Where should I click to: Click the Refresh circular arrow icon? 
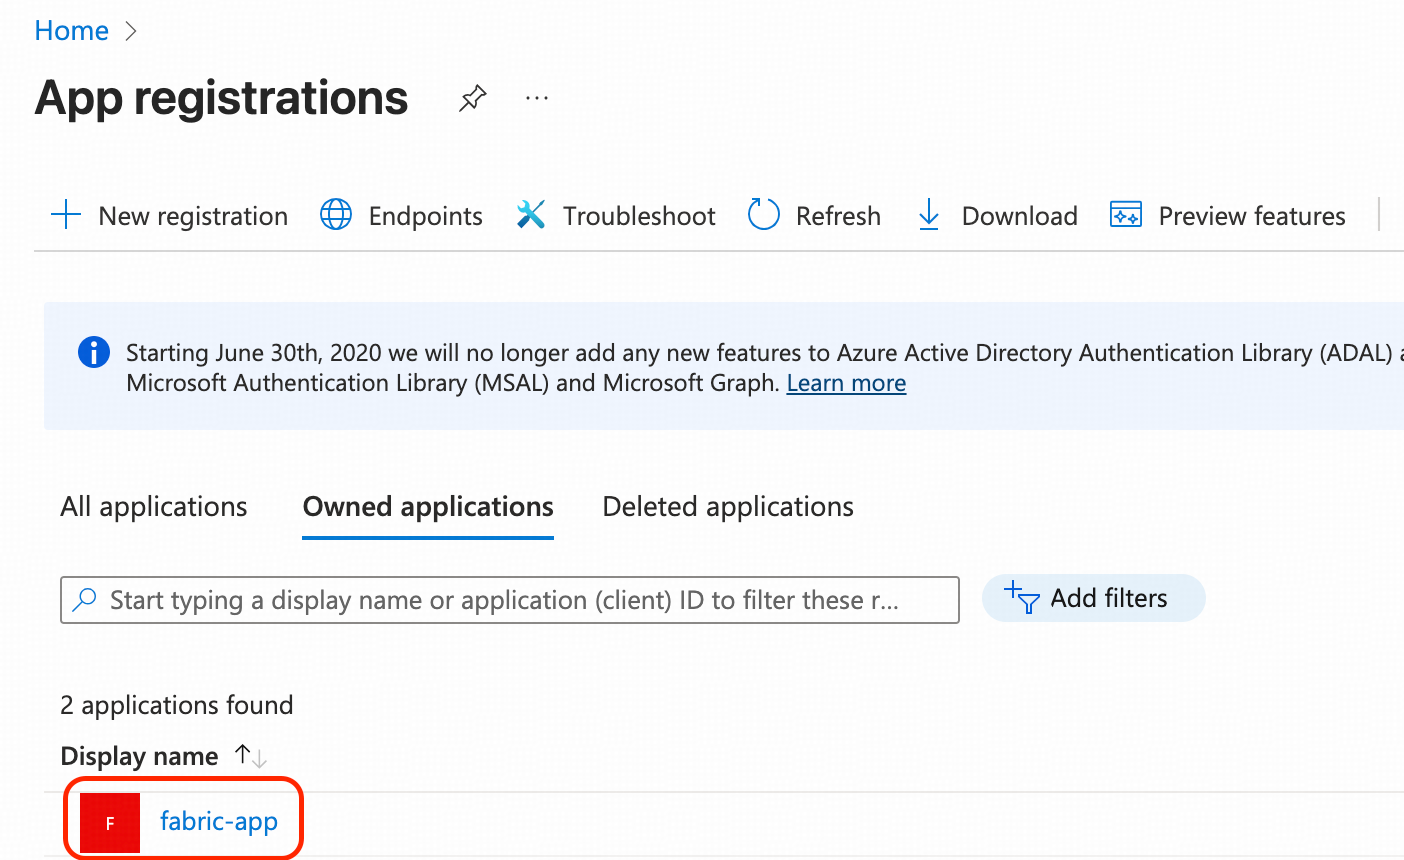[x=764, y=215]
